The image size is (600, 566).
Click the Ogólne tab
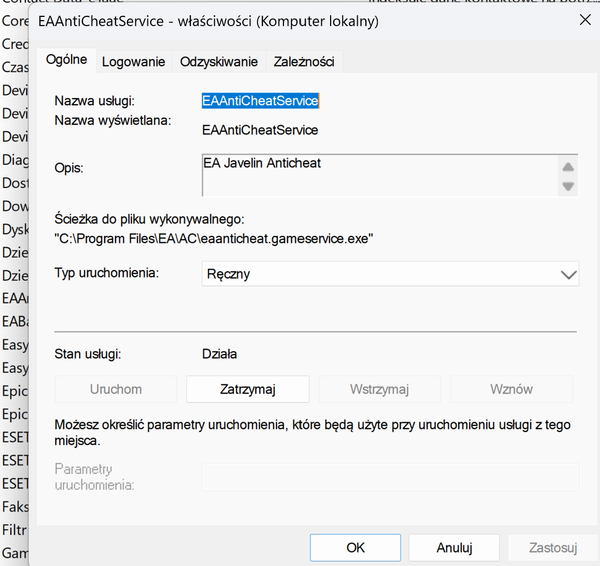pyautogui.click(x=67, y=60)
